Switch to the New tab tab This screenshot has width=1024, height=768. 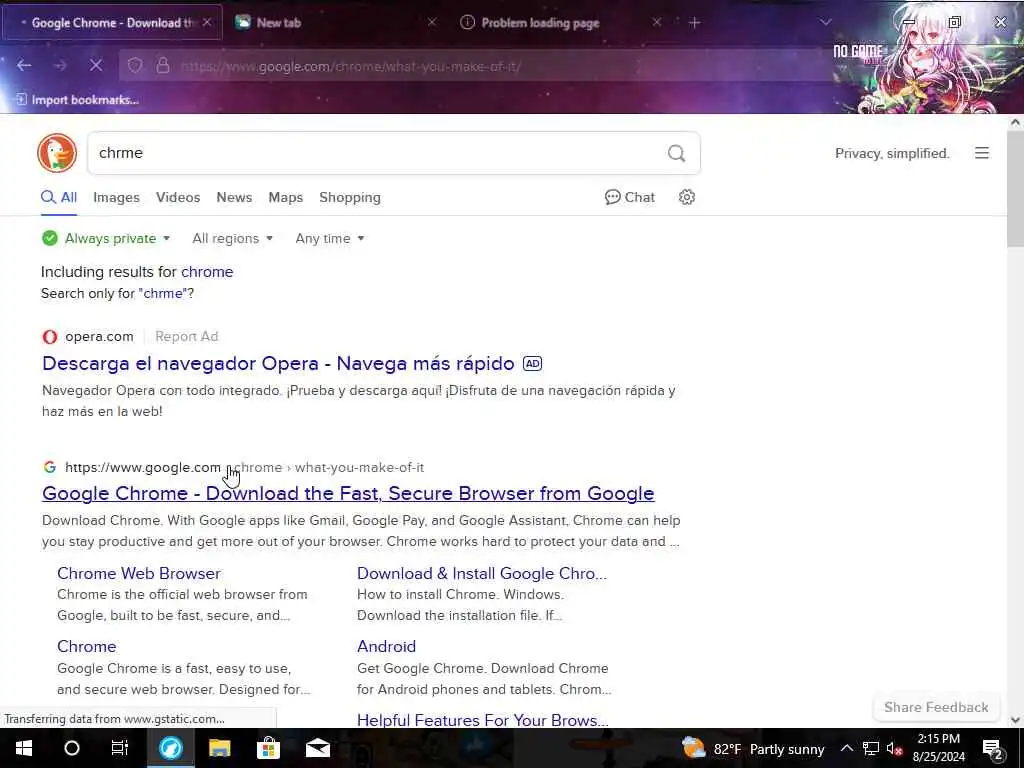pyautogui.click(x=336, y=22)
